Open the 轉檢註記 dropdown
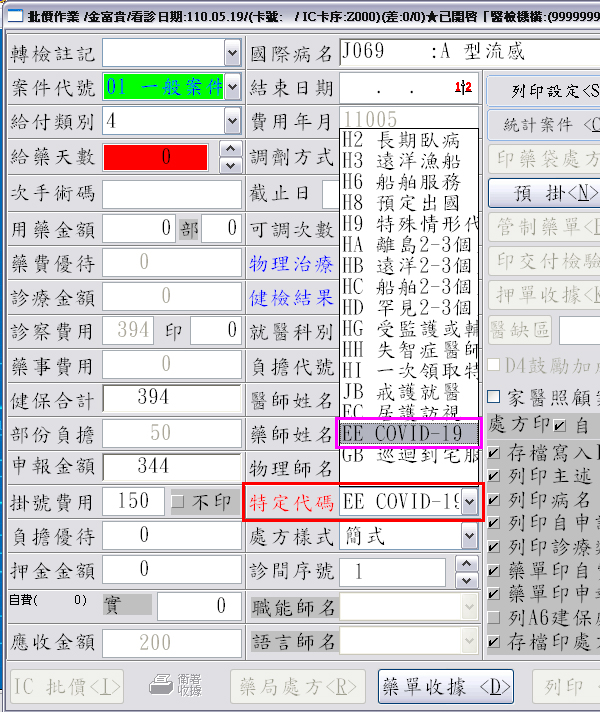Viewport: 600px width, 712px height. click(x=232, y=52)
